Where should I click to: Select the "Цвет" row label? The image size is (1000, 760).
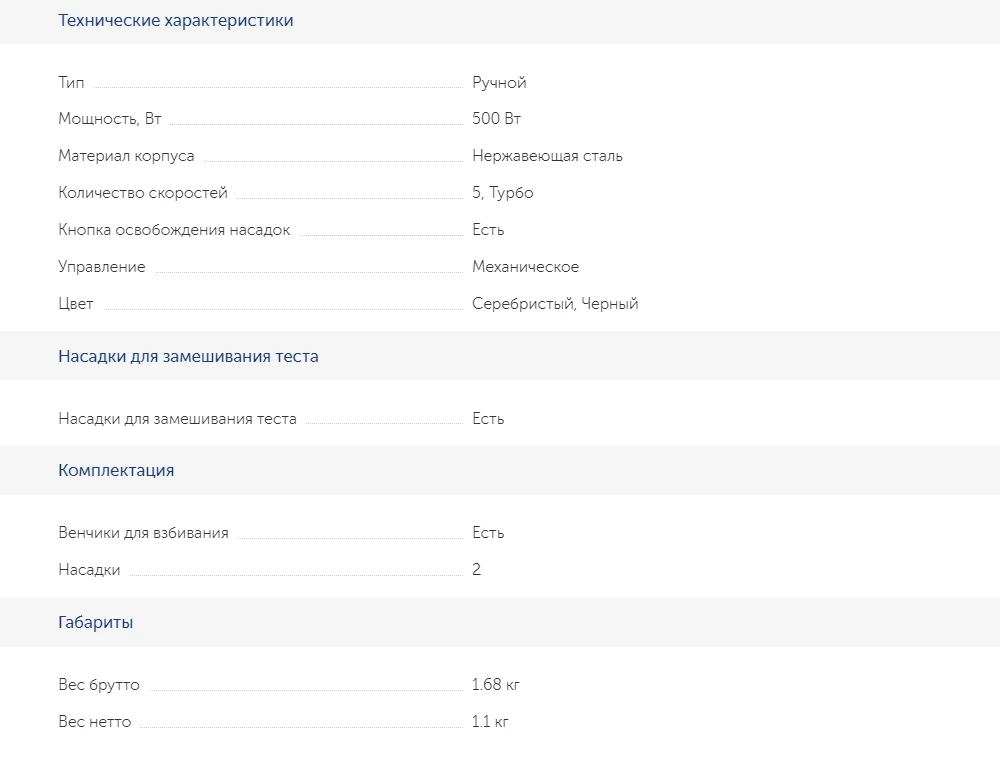[75, 303]
